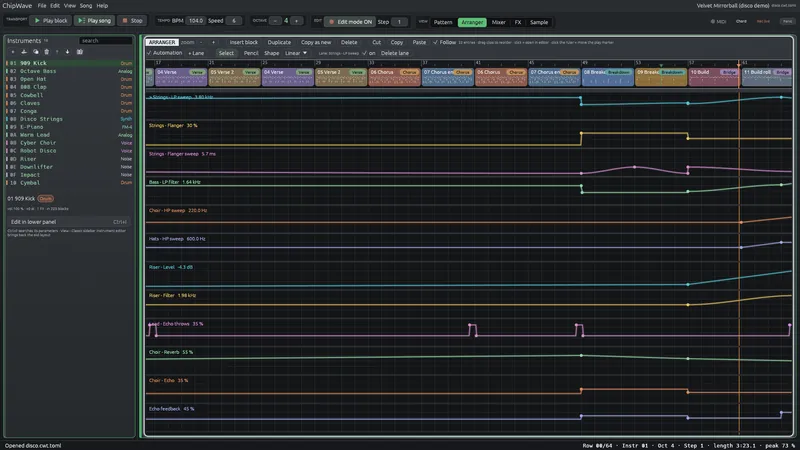Move instrument down with the down arrow icon
Image resolution: width=800 pixels, height=450 pixels.
(67, 52)
